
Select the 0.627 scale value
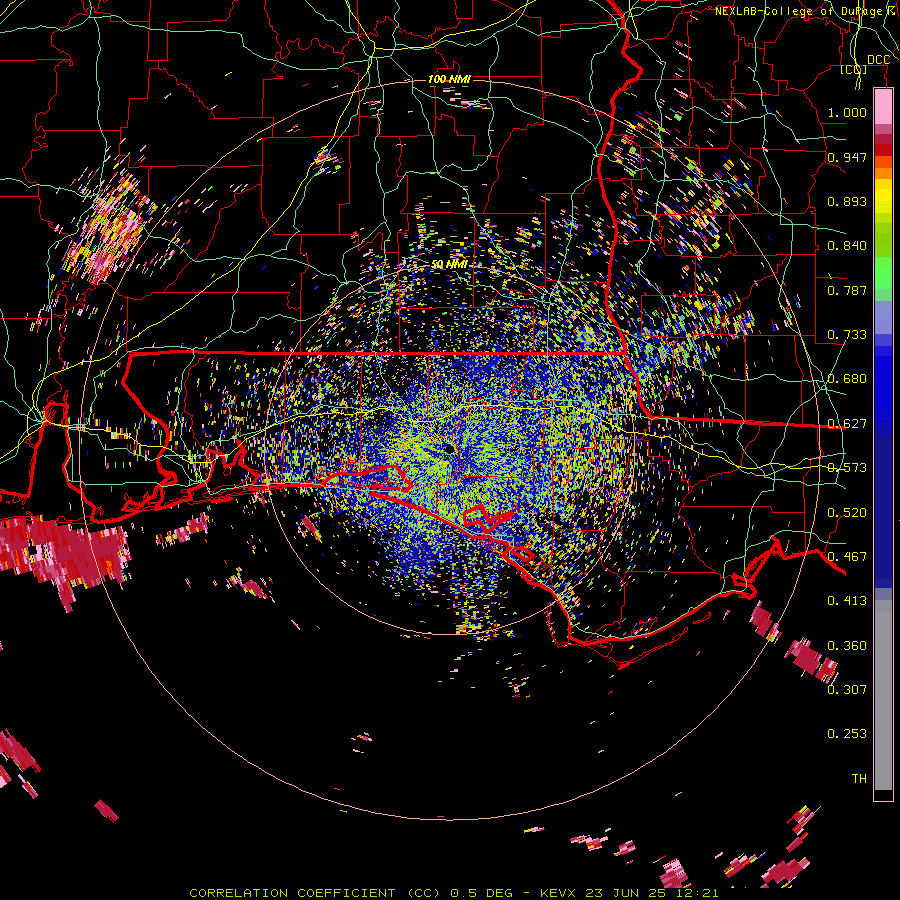[x=847, y=423]
